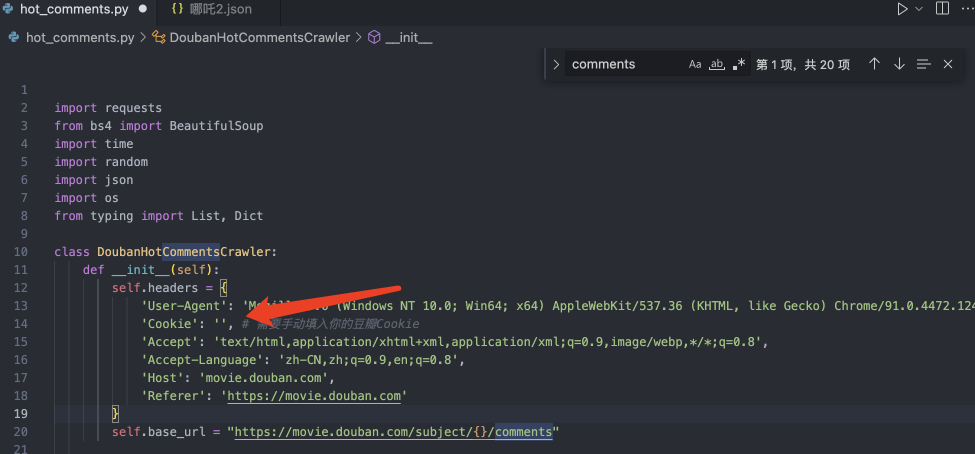Screen dimensions: 975x454
Task: Run the Python file with play button
Action: (x=901, y=9)
